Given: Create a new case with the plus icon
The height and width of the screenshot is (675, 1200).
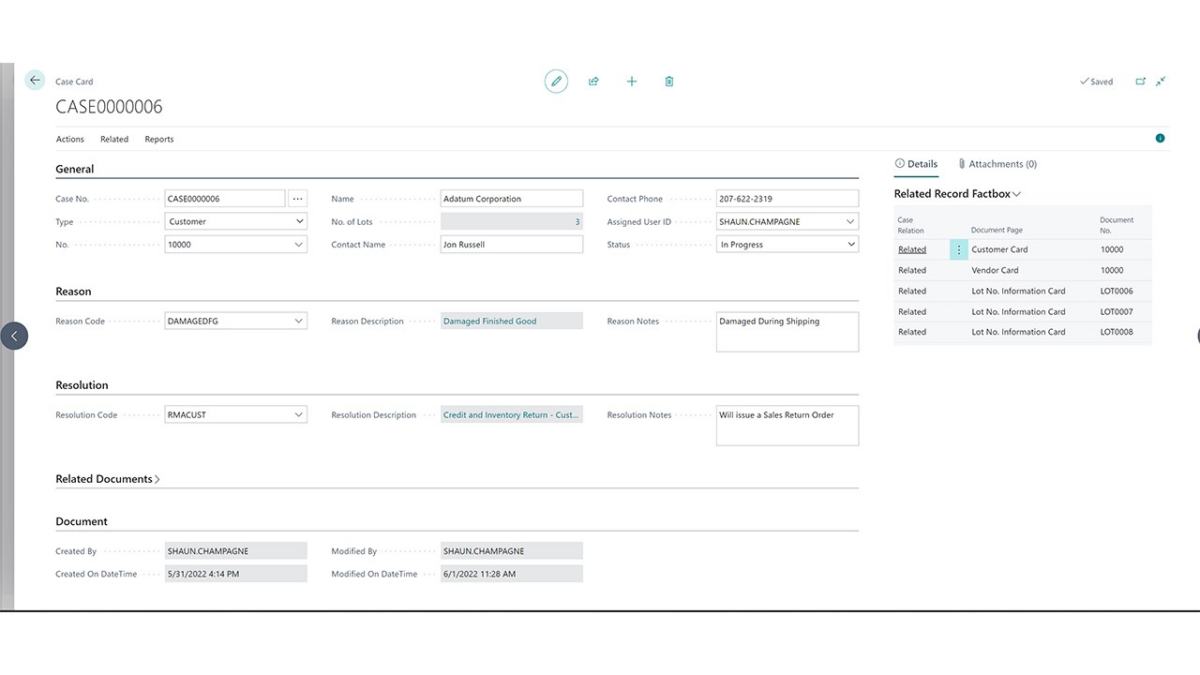Looking at the screenshot, I should click(x=631, y=81).
